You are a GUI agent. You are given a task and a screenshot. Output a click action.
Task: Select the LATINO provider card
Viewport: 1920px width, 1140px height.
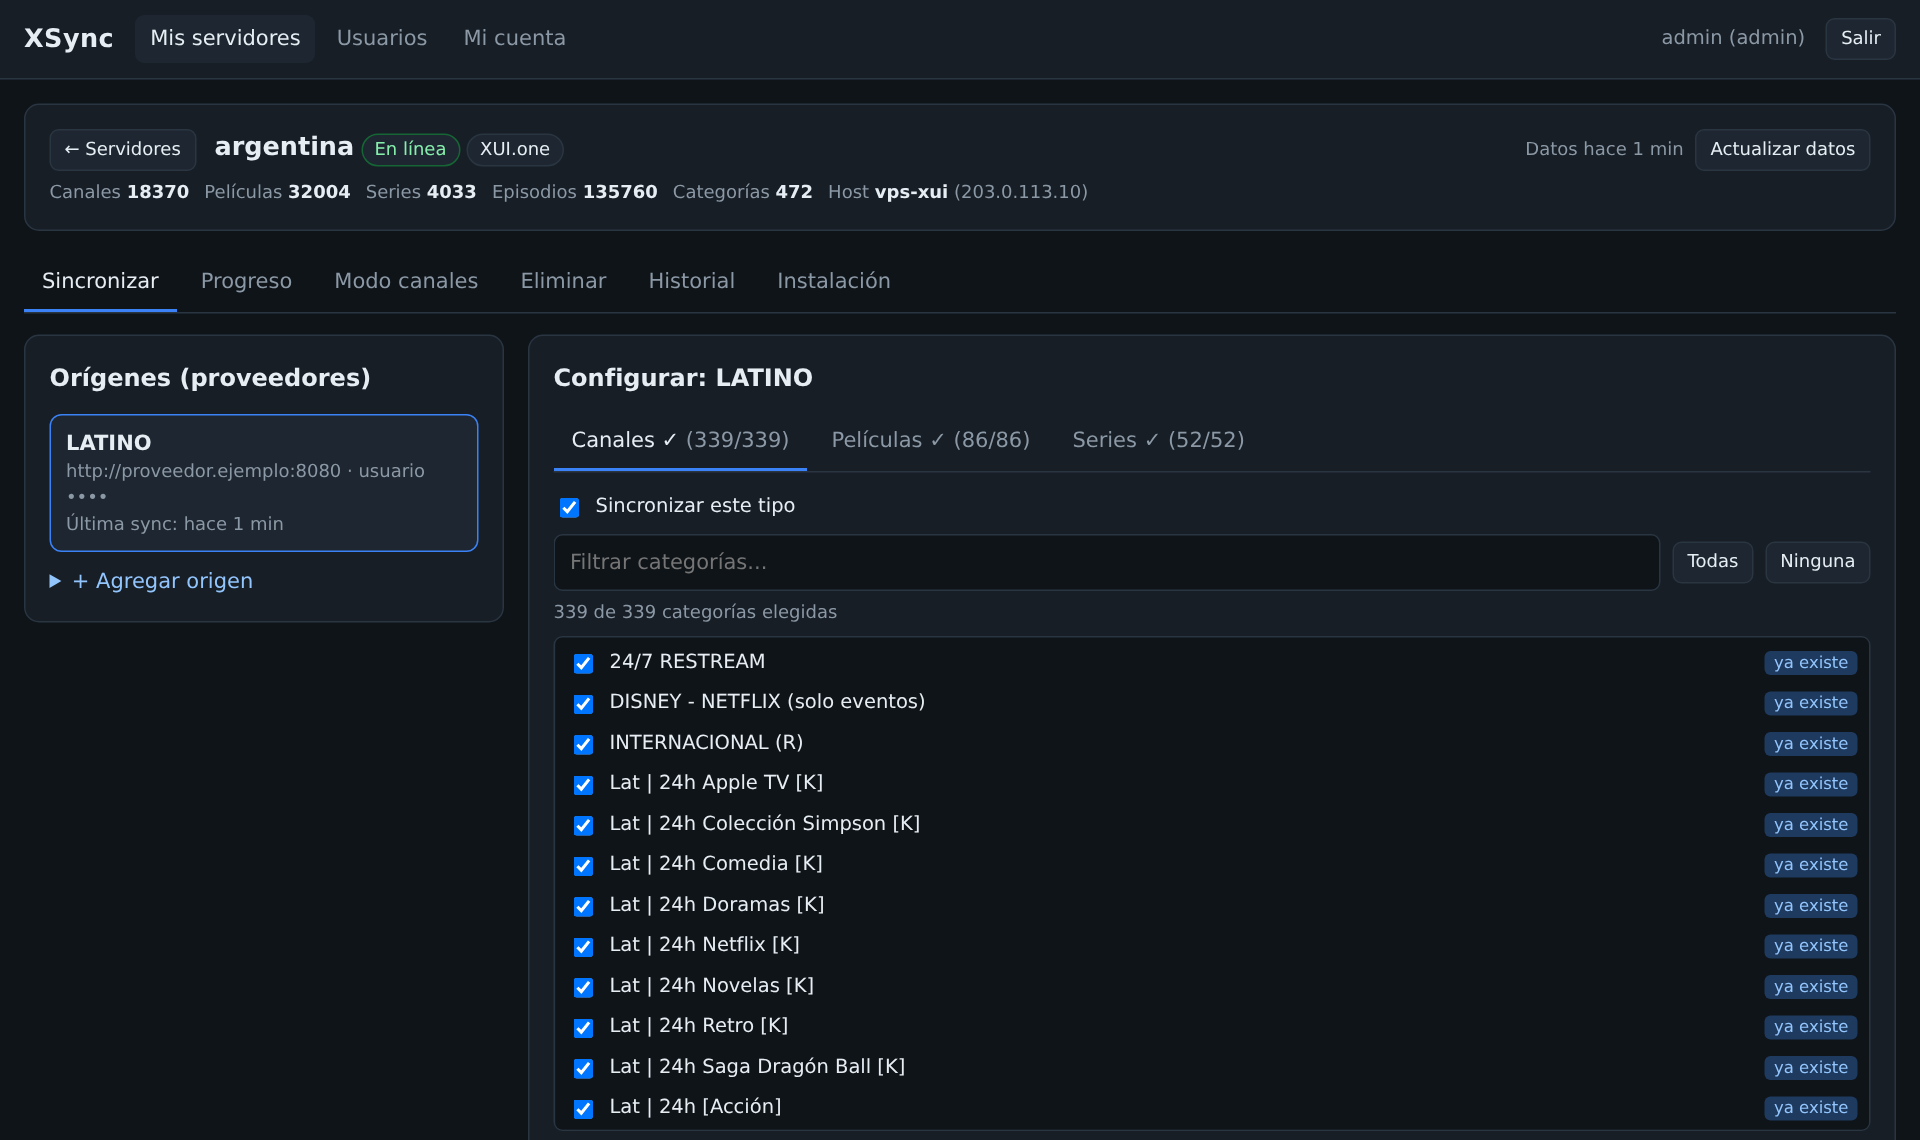(x=264, y=483)
